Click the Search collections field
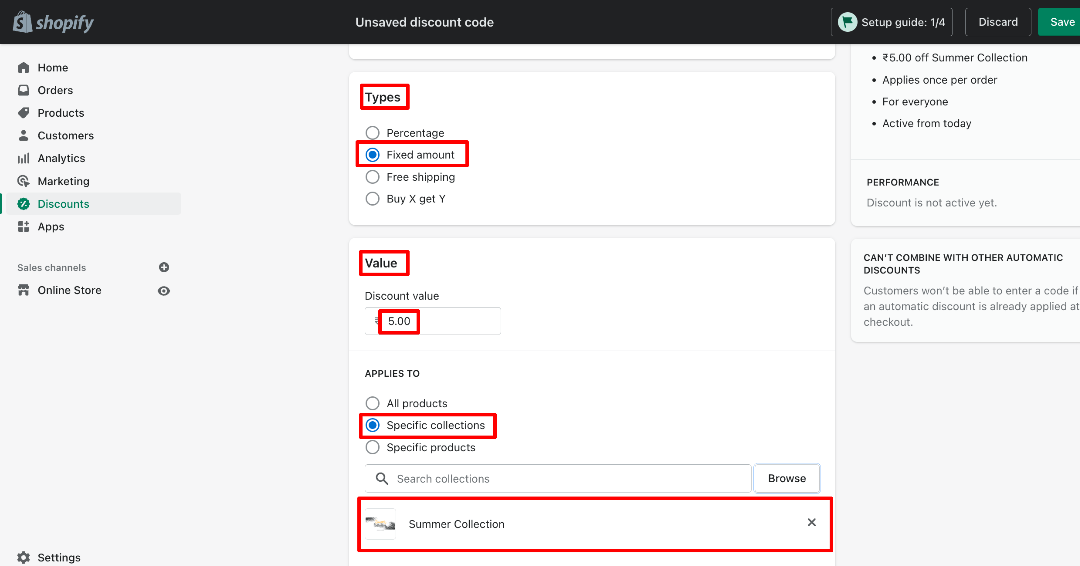 pyautogui.click(x=558, y=479)
